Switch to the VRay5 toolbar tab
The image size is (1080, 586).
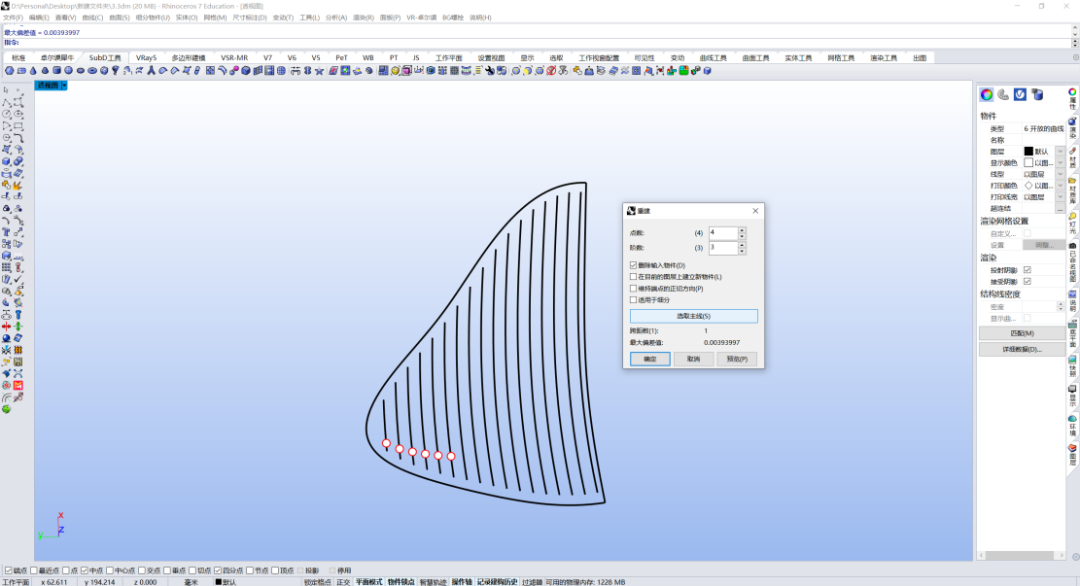[x=146, y=58]
